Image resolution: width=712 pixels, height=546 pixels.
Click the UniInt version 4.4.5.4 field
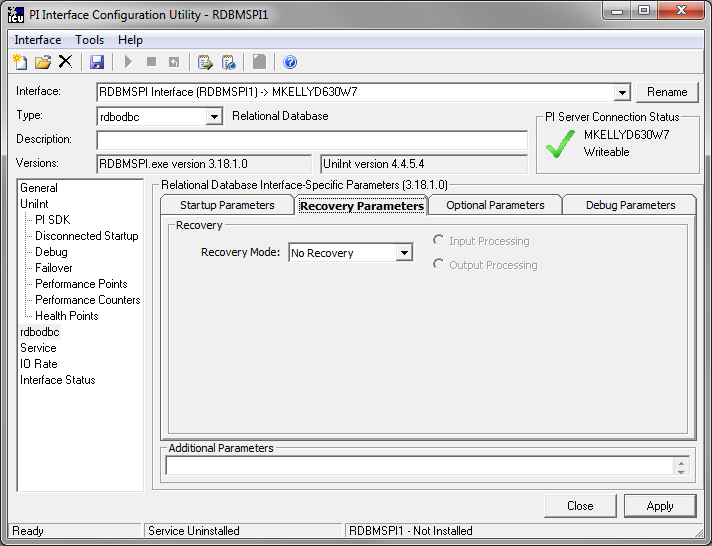coord(424,164)
